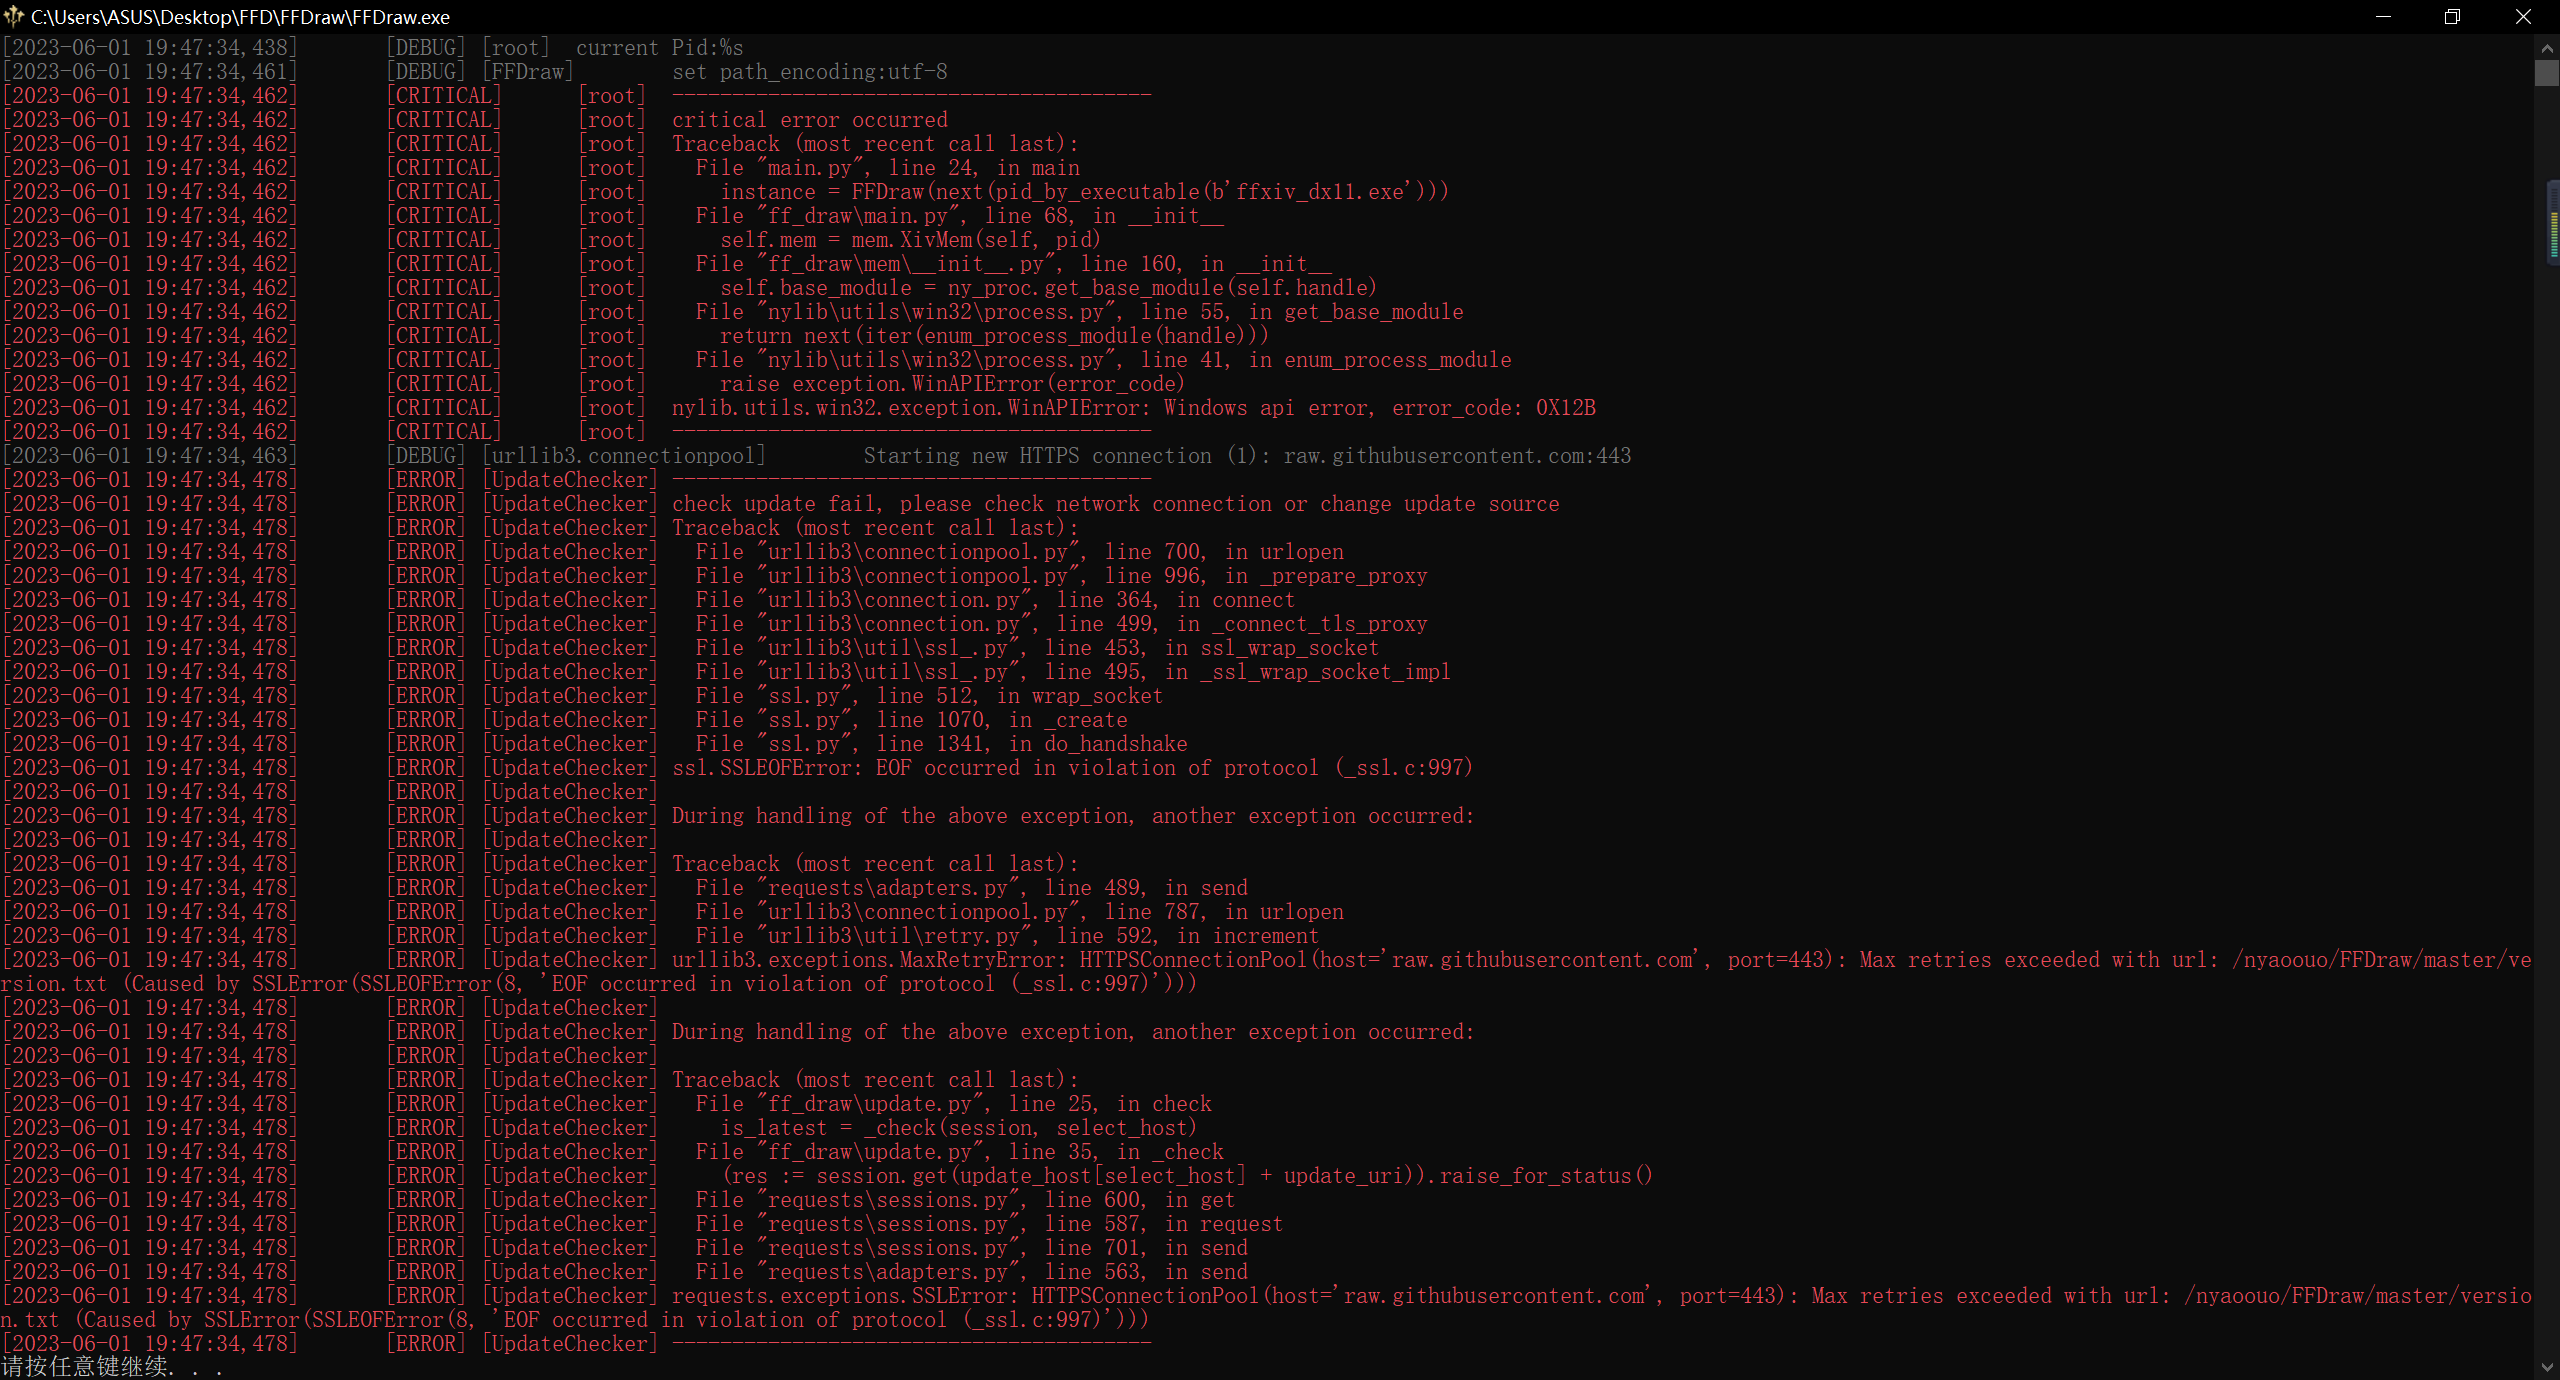Viewport: 2560px width, 1380px height.
Task: Click the scrollbar up arrow
Action: [2546, 46]
